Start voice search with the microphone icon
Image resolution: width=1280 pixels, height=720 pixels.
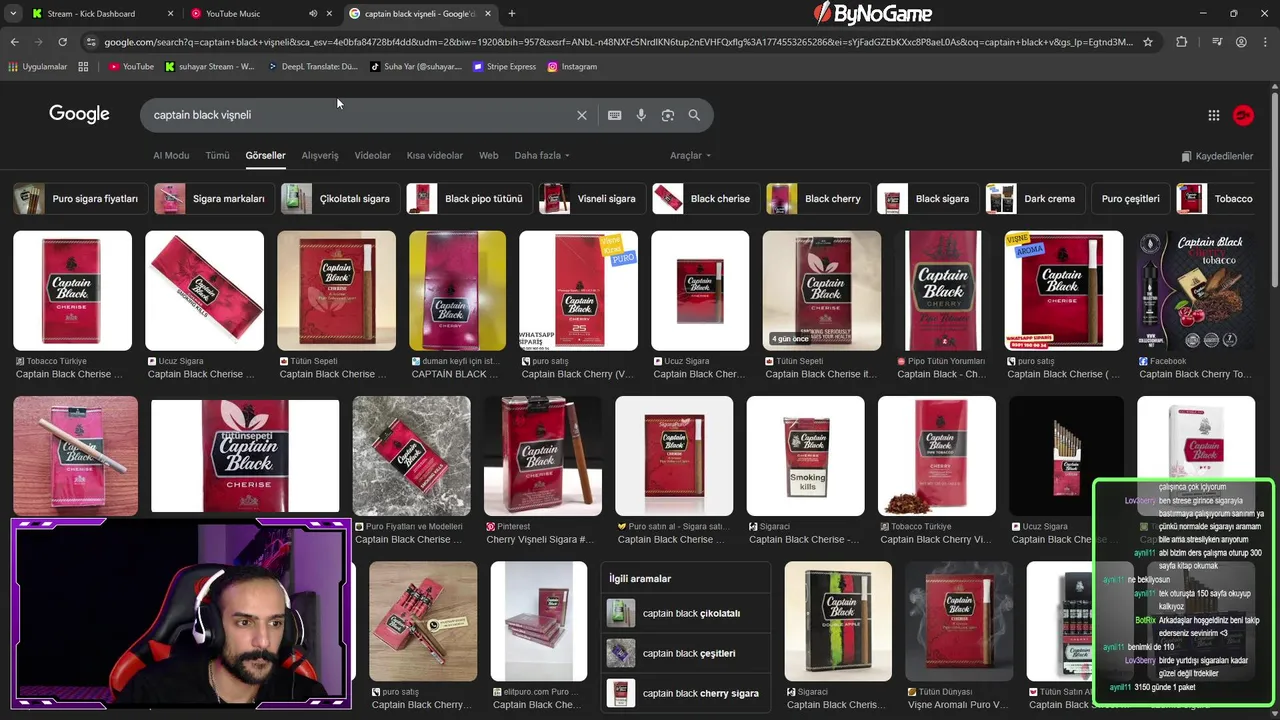(x=641, y=115)
